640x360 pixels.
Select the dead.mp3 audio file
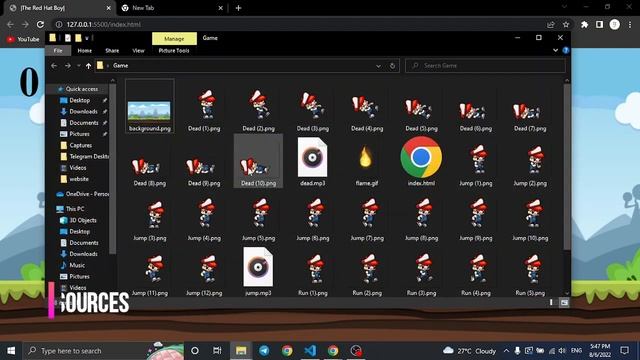tap(313, 157)
